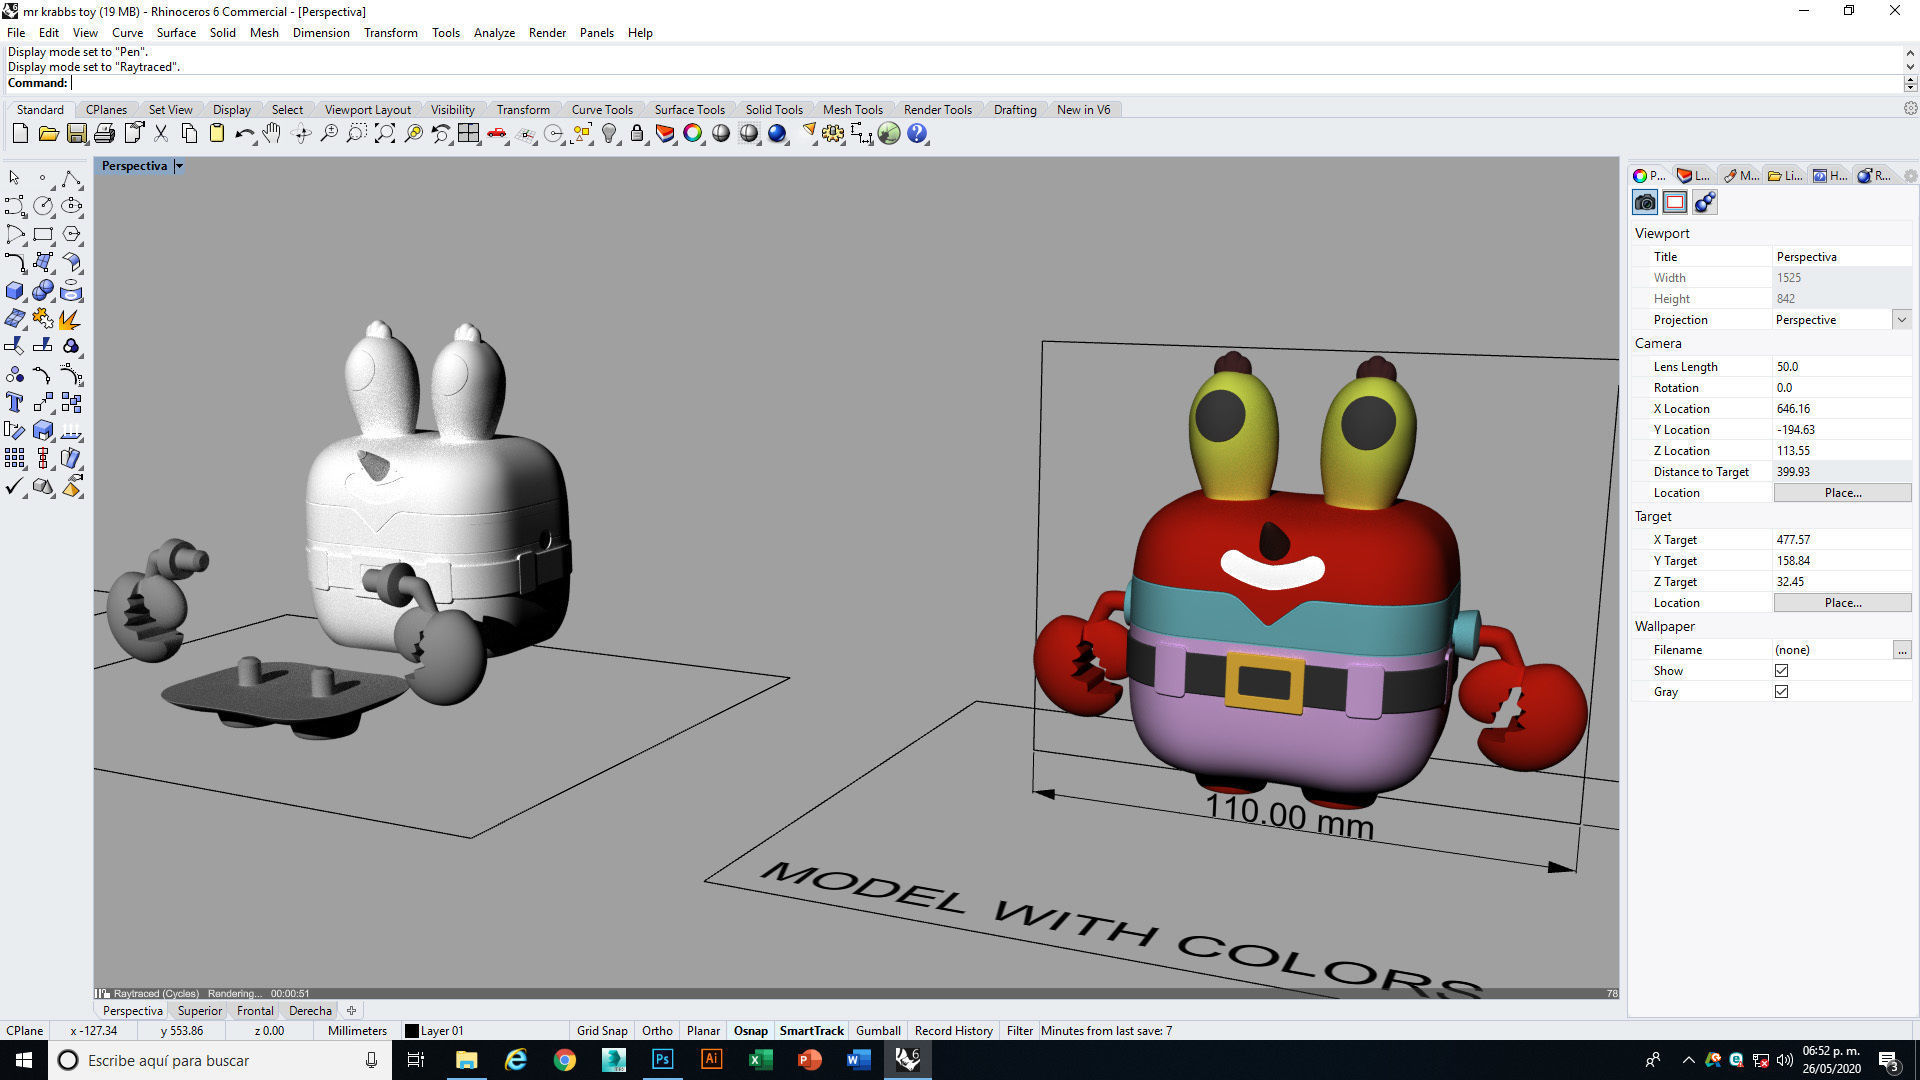Open Photoshop from the Windows taskbar
Image resolution: width=1920 pixels, height=1080 pixels.
(662, 1060)
